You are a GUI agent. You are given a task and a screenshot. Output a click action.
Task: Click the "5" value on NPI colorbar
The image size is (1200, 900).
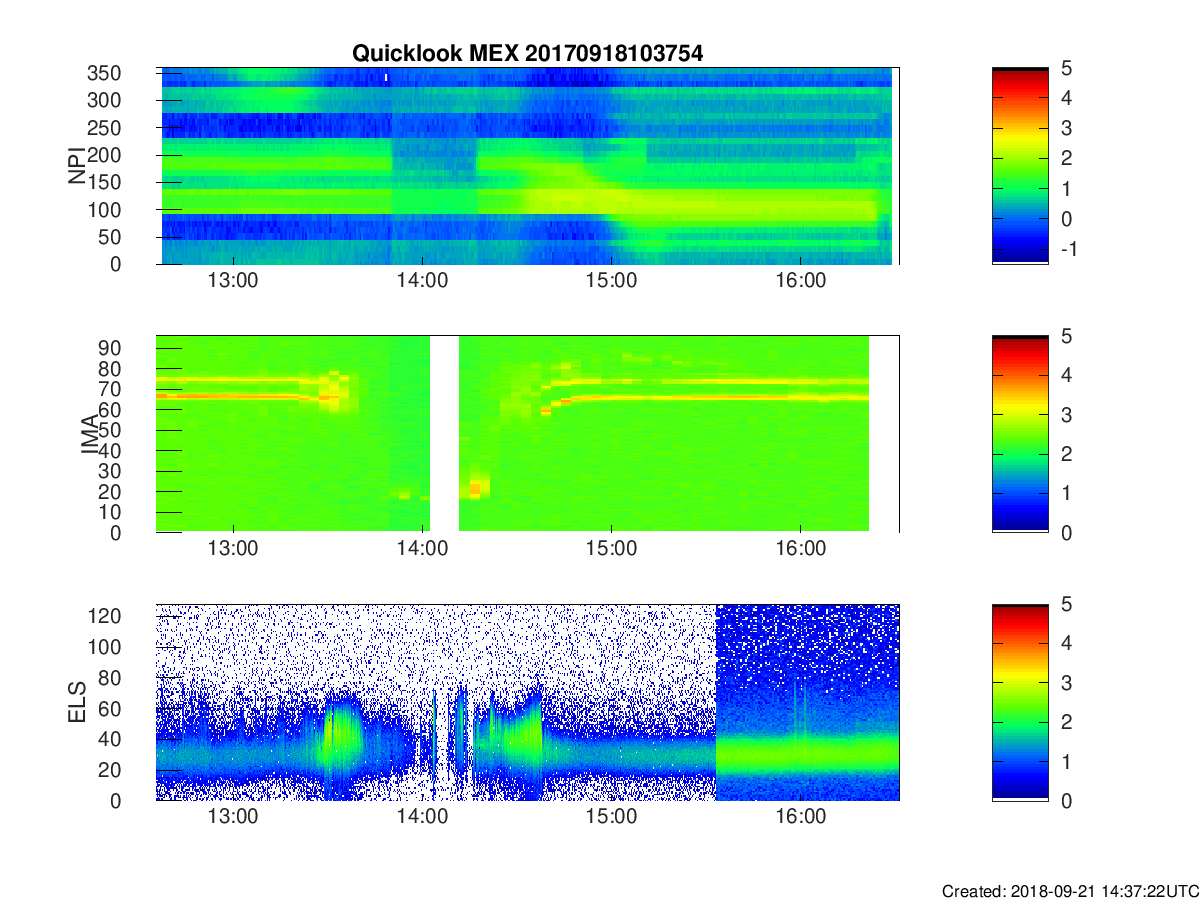[1067, 68]
